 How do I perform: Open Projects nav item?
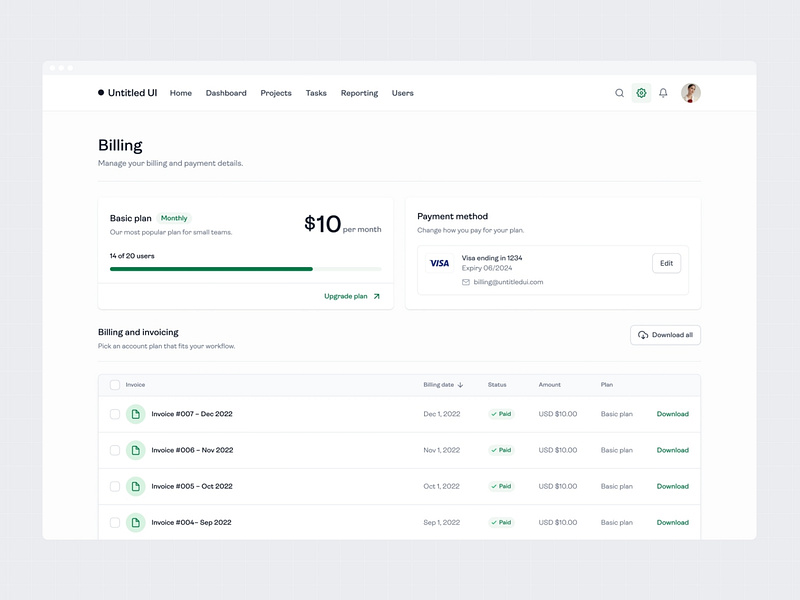[276, 93]
